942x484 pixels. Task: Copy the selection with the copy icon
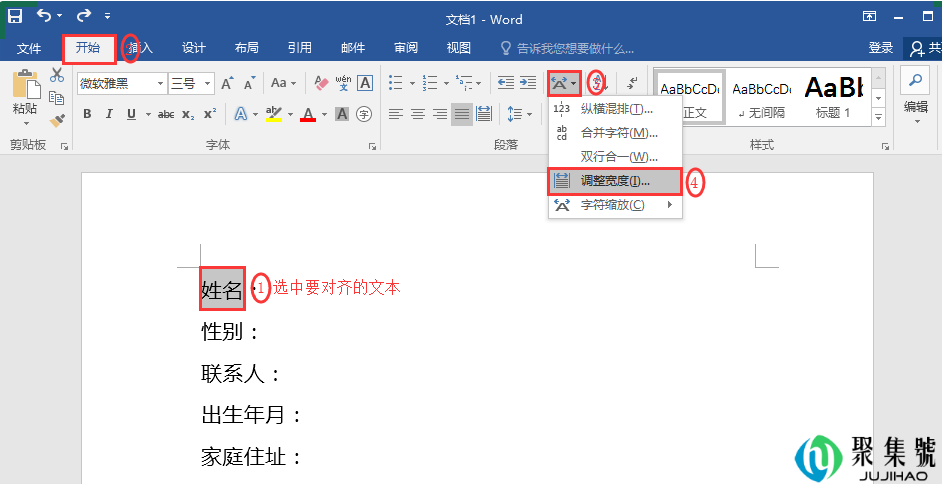click(57, 98)
